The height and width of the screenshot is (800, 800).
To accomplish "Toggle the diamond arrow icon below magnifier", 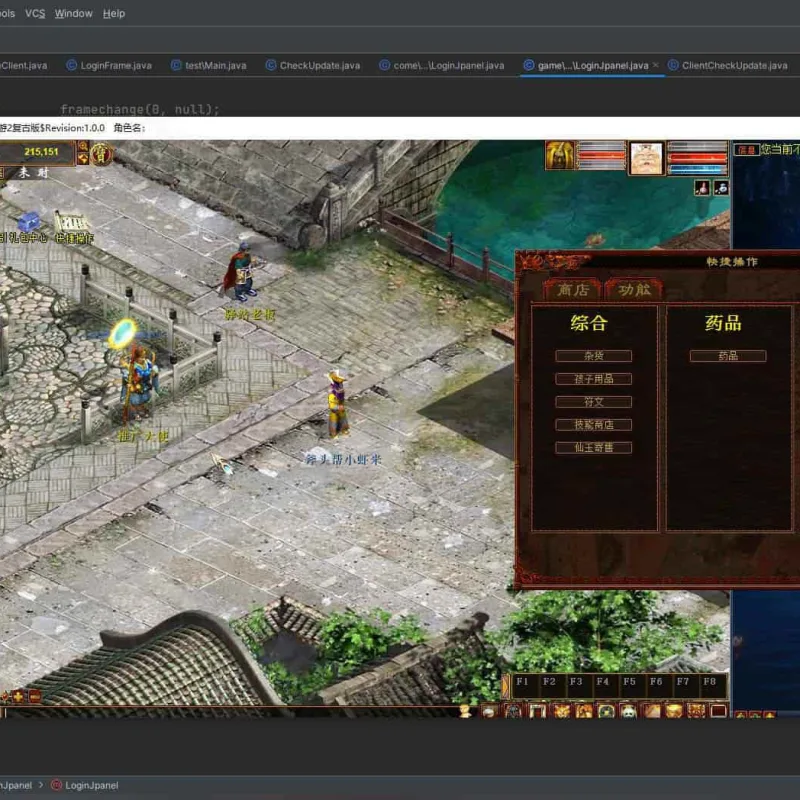I will pos(83,159).
